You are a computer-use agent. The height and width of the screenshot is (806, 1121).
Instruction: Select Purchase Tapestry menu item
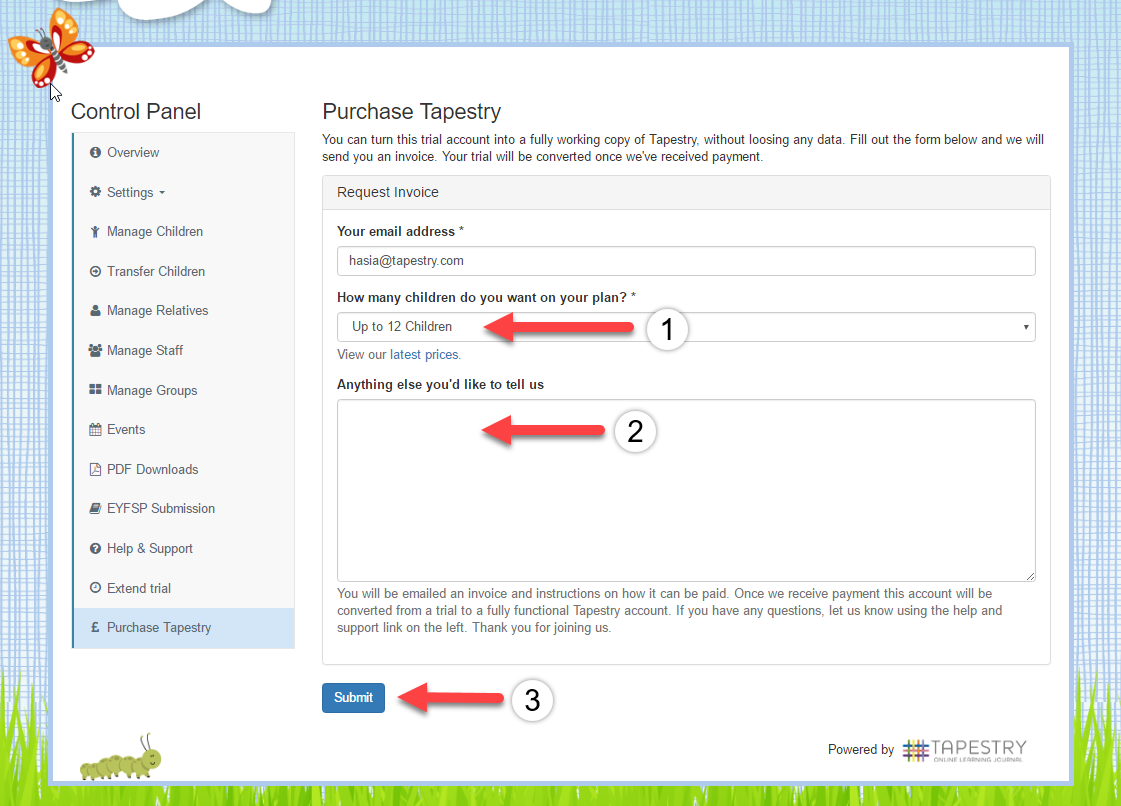click(x=184, y=628)
